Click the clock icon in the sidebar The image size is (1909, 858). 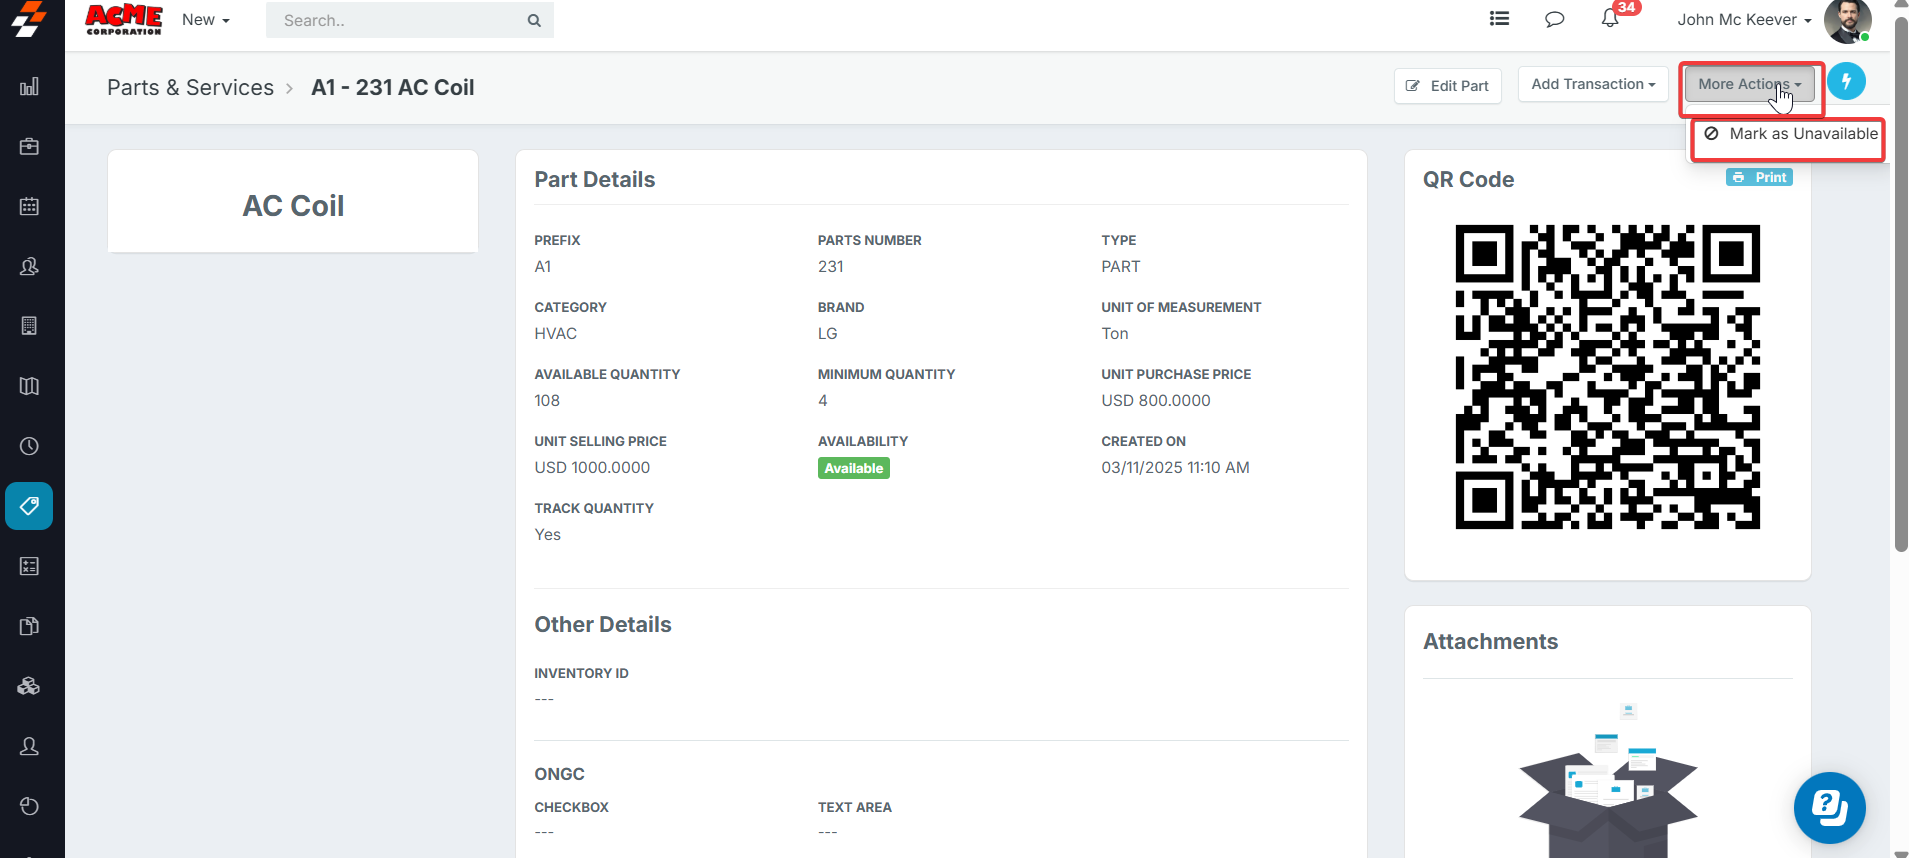[x=29, y=446]
